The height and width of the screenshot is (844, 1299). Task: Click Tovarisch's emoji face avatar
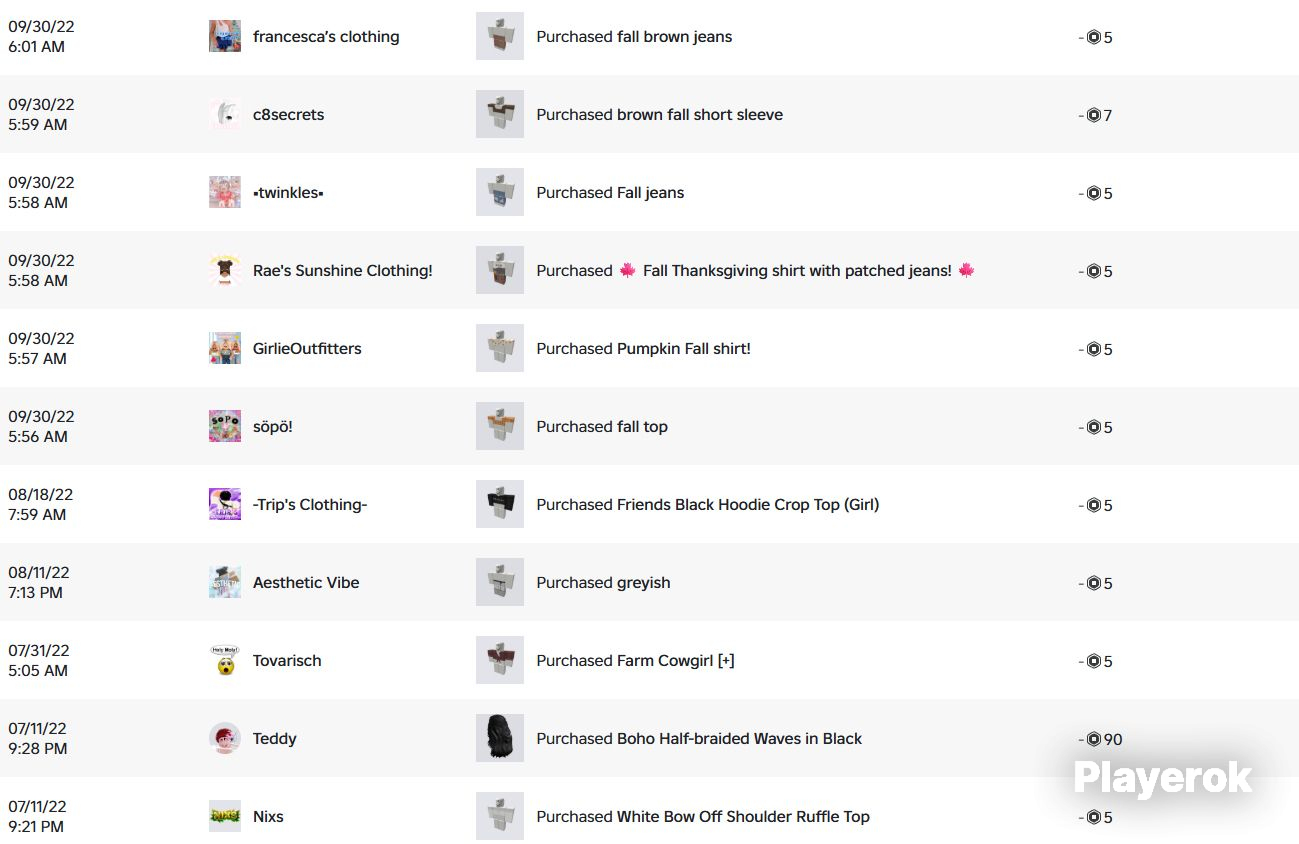(225, 660)
